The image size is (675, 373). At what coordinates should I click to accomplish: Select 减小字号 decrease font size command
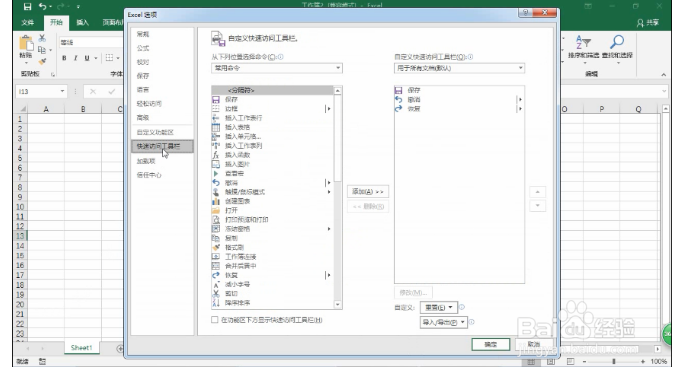[272, 285]
